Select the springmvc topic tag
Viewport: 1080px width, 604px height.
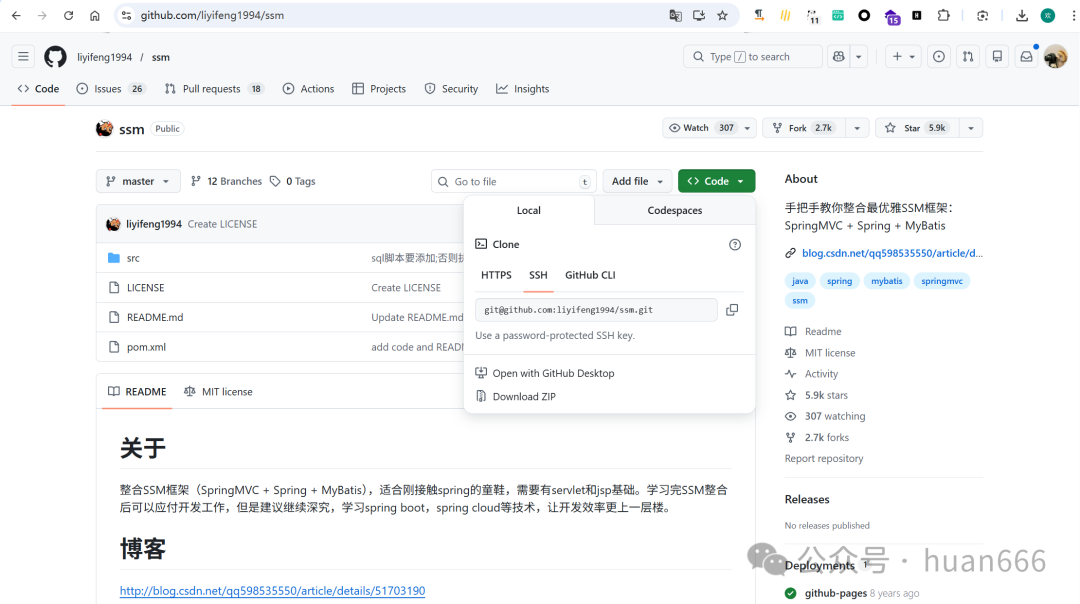pos(942,281)
